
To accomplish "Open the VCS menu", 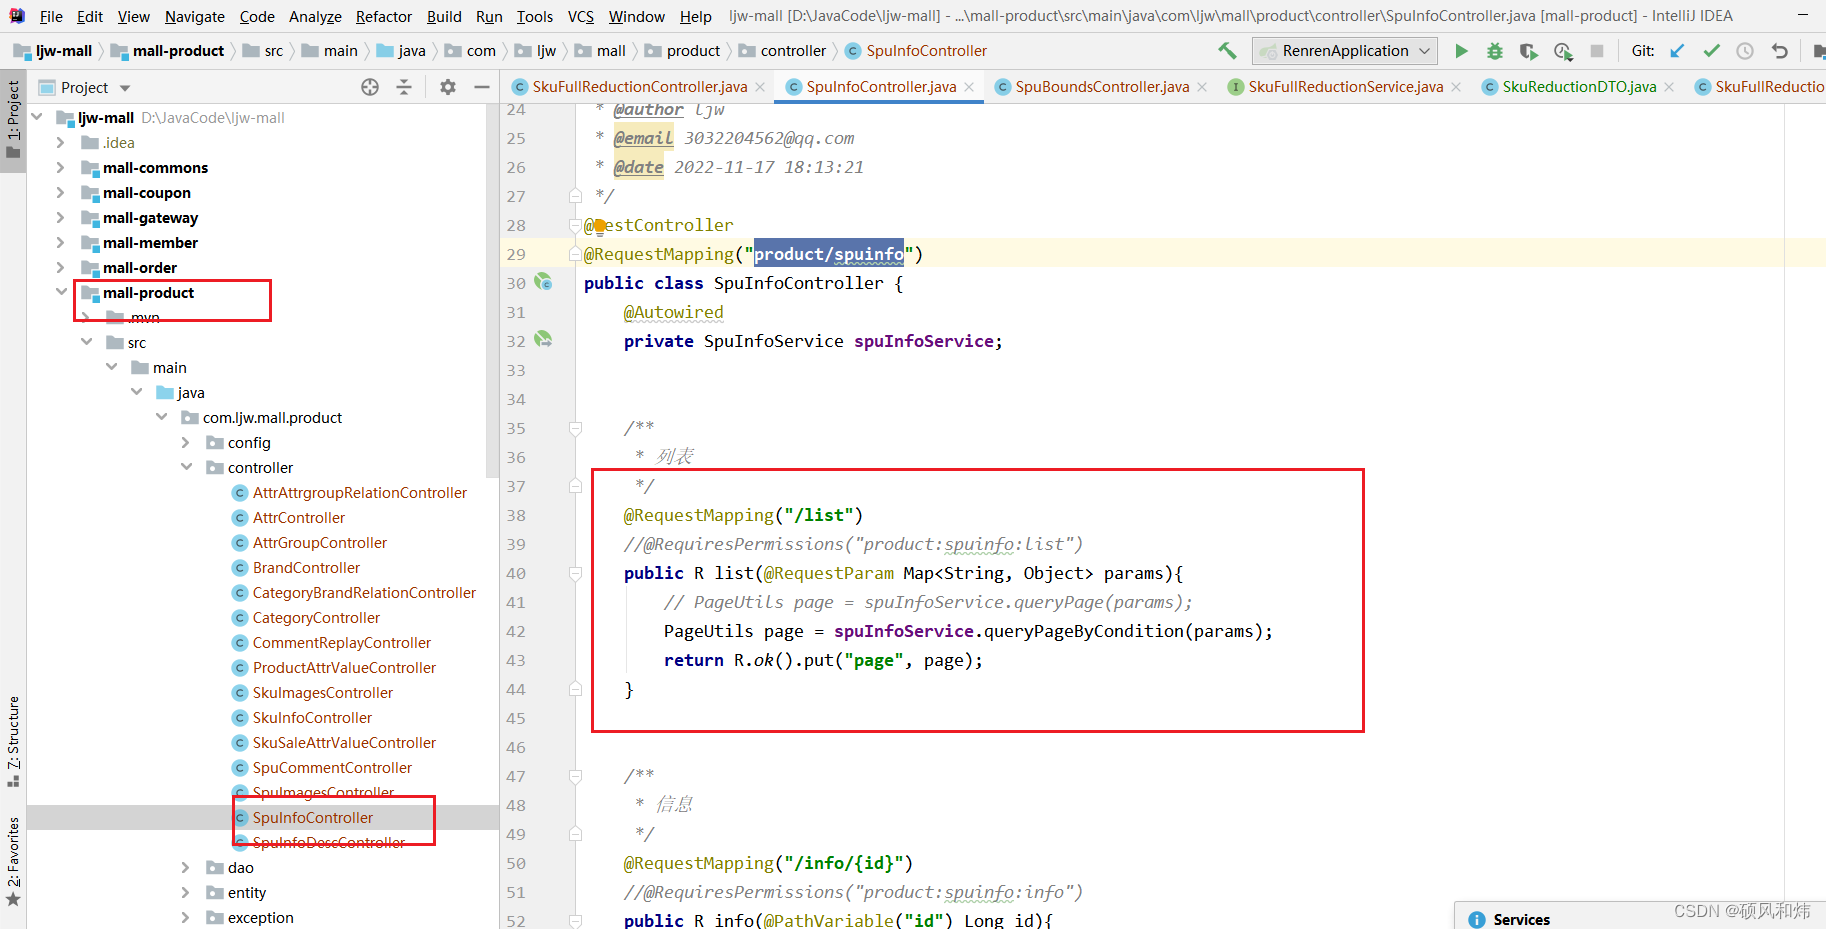I will tap(581, 16).
